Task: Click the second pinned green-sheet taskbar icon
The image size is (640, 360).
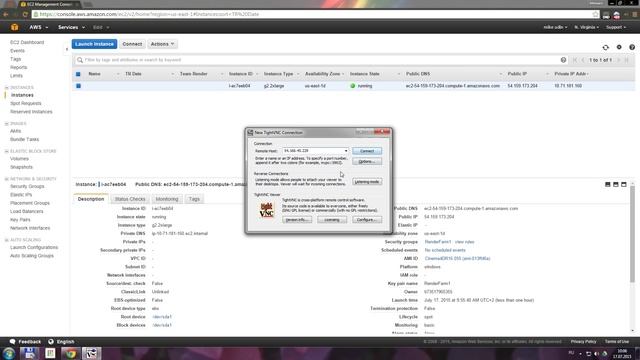Action: (x=50, y=353)
